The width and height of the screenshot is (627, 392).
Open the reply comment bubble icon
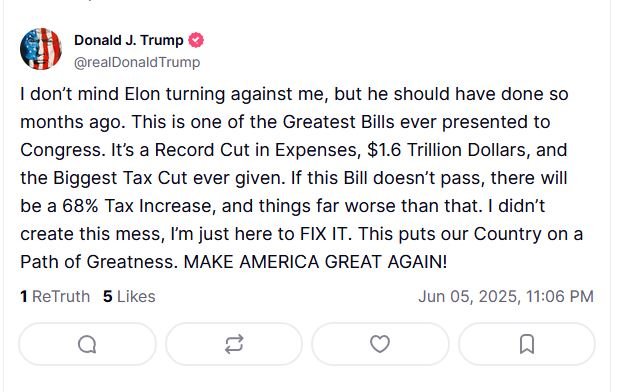(x=87, y=344)
